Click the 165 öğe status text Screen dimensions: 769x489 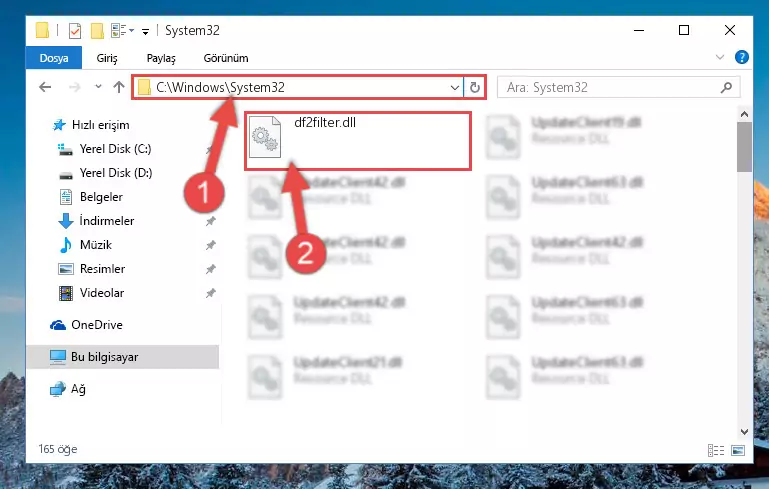(58, 449)
